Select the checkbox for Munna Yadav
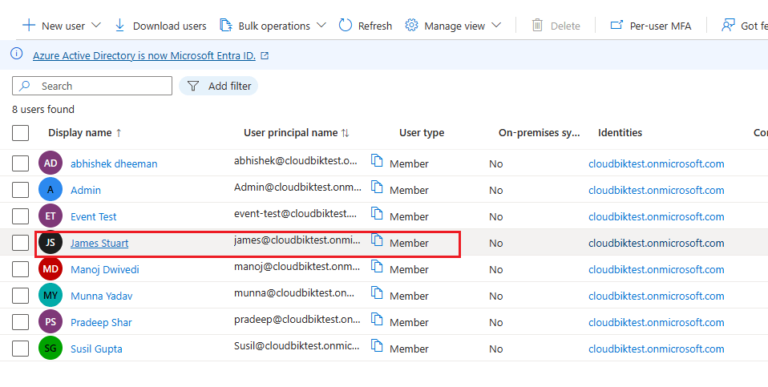Viewport: 768px width, 387px height. pos(21,295)
